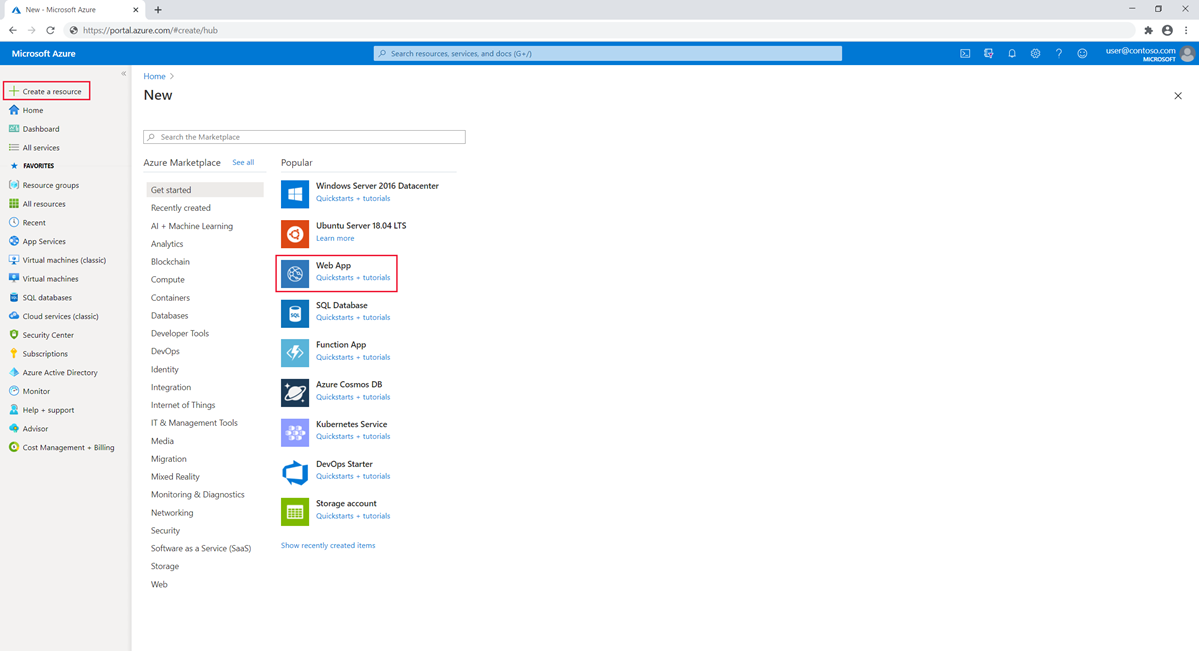Open a new browser tab
This screenshot has width=1199, height=651.
tap(158, 10)
